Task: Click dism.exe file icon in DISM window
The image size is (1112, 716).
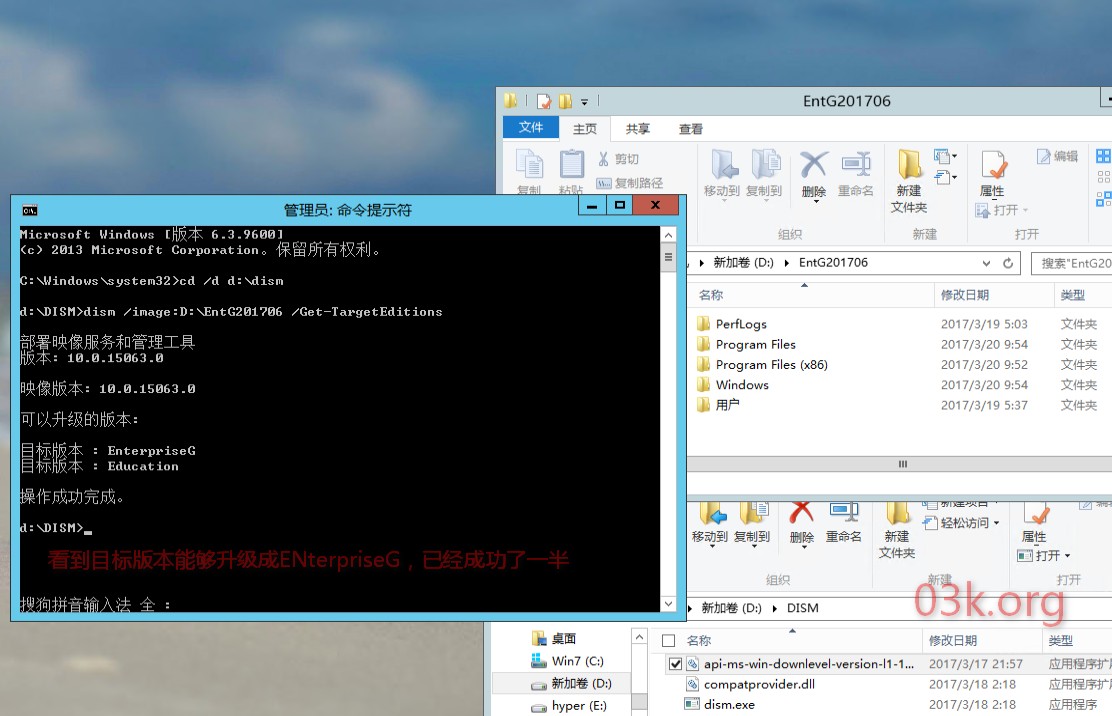Action: tap(691, 704)
